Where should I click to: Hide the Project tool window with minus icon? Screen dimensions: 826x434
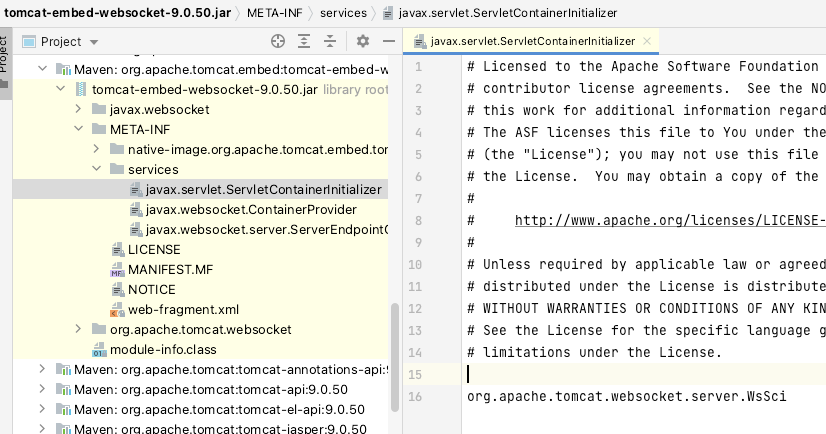tap(387, 41)
